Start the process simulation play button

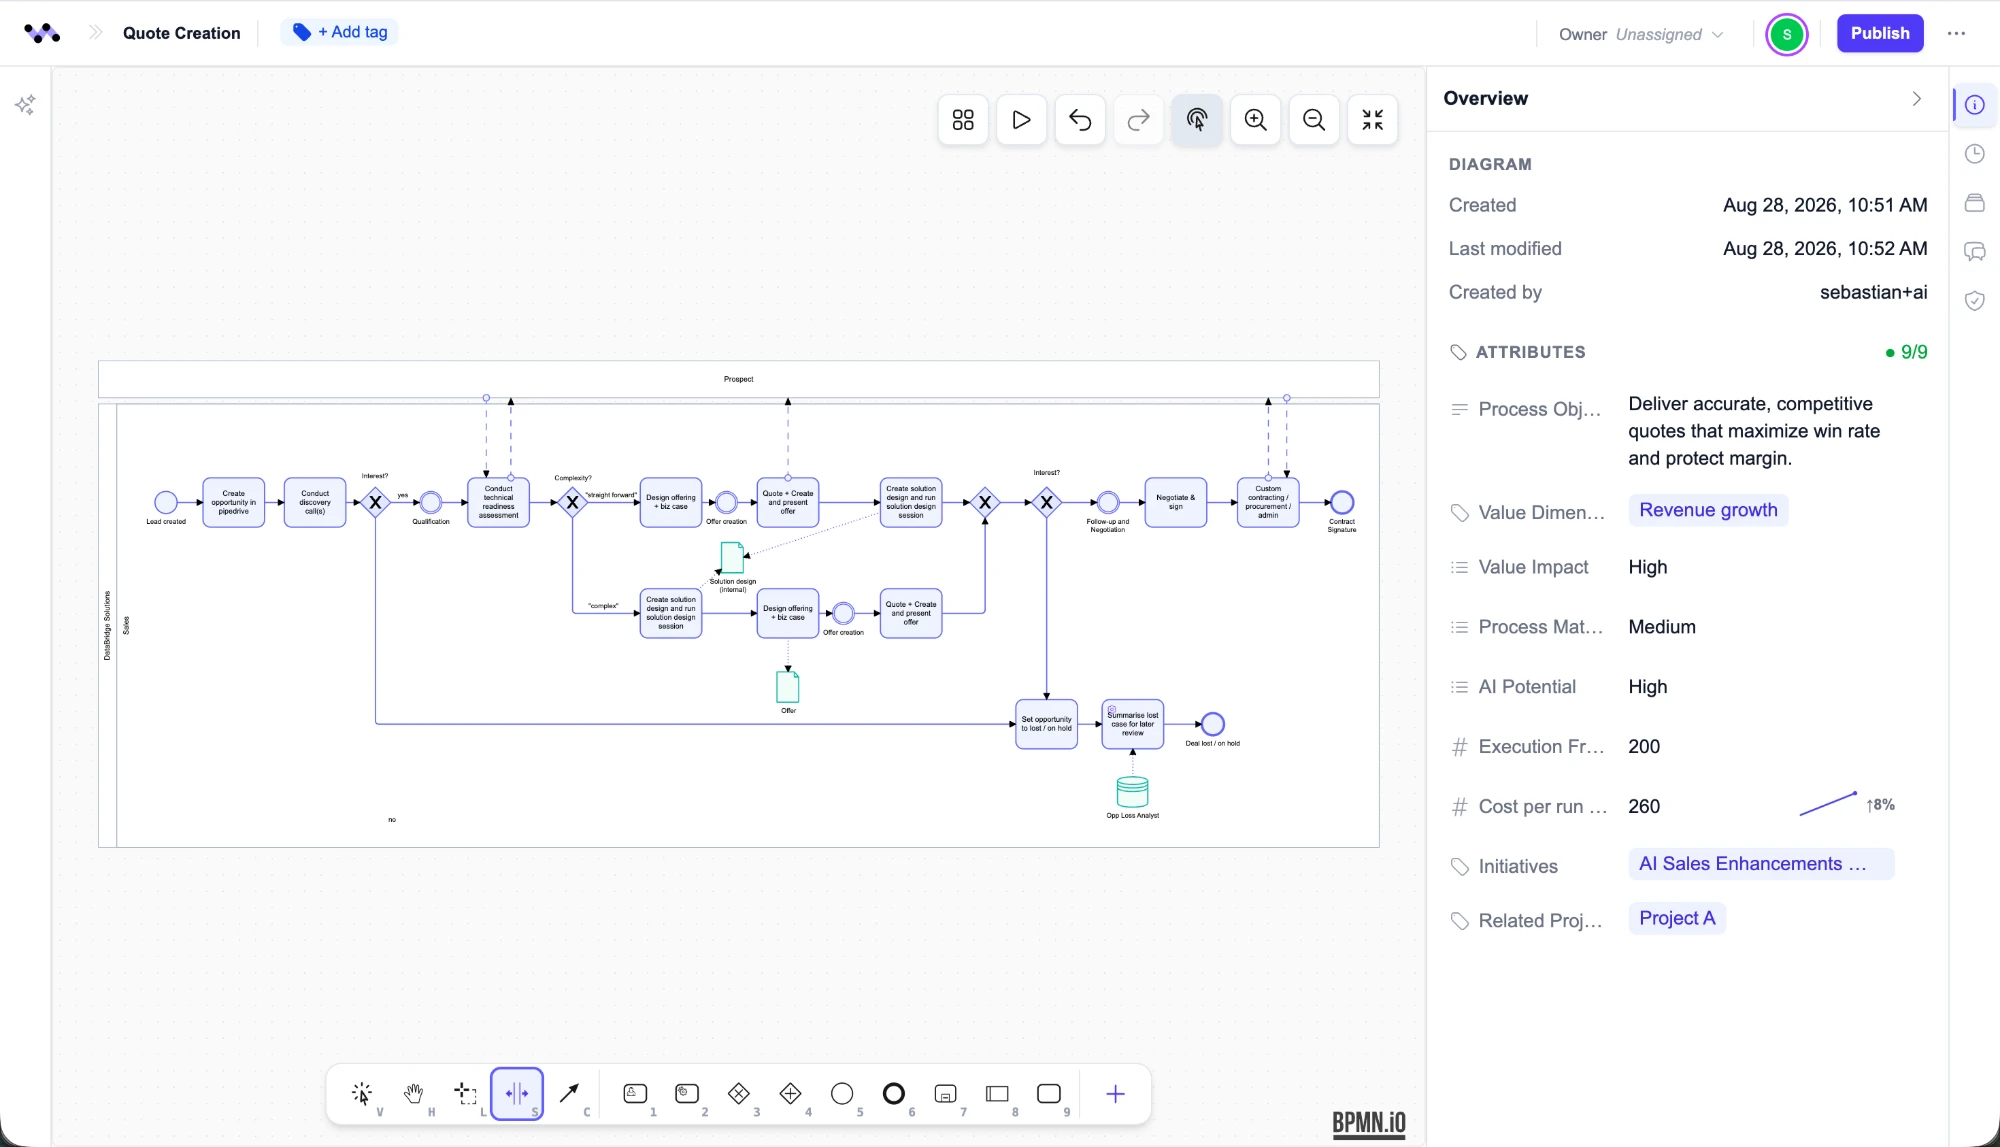1021,120
